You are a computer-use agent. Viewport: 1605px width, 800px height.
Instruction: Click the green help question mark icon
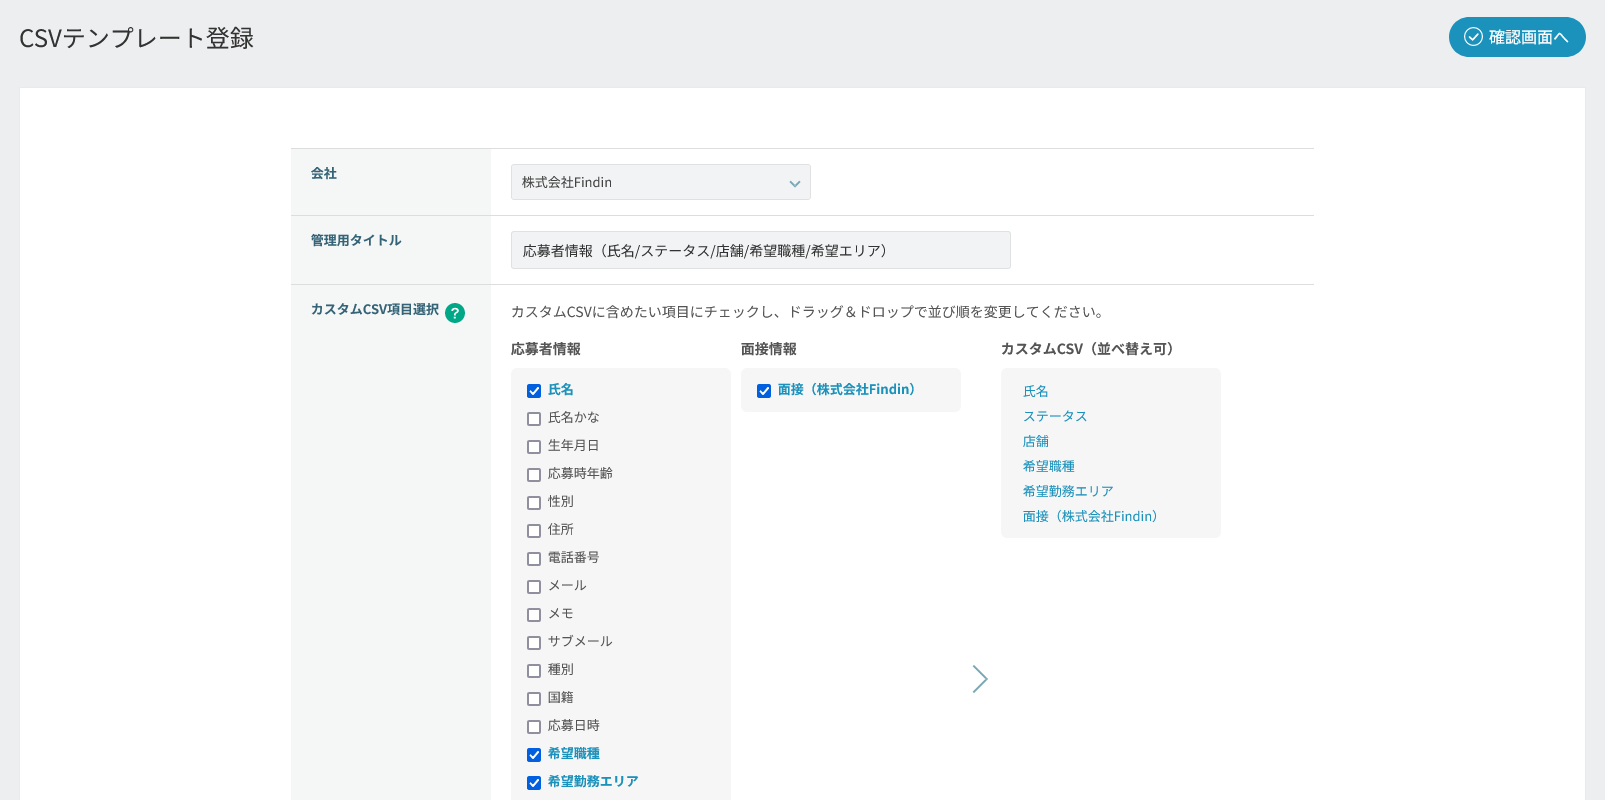[455, 313]
